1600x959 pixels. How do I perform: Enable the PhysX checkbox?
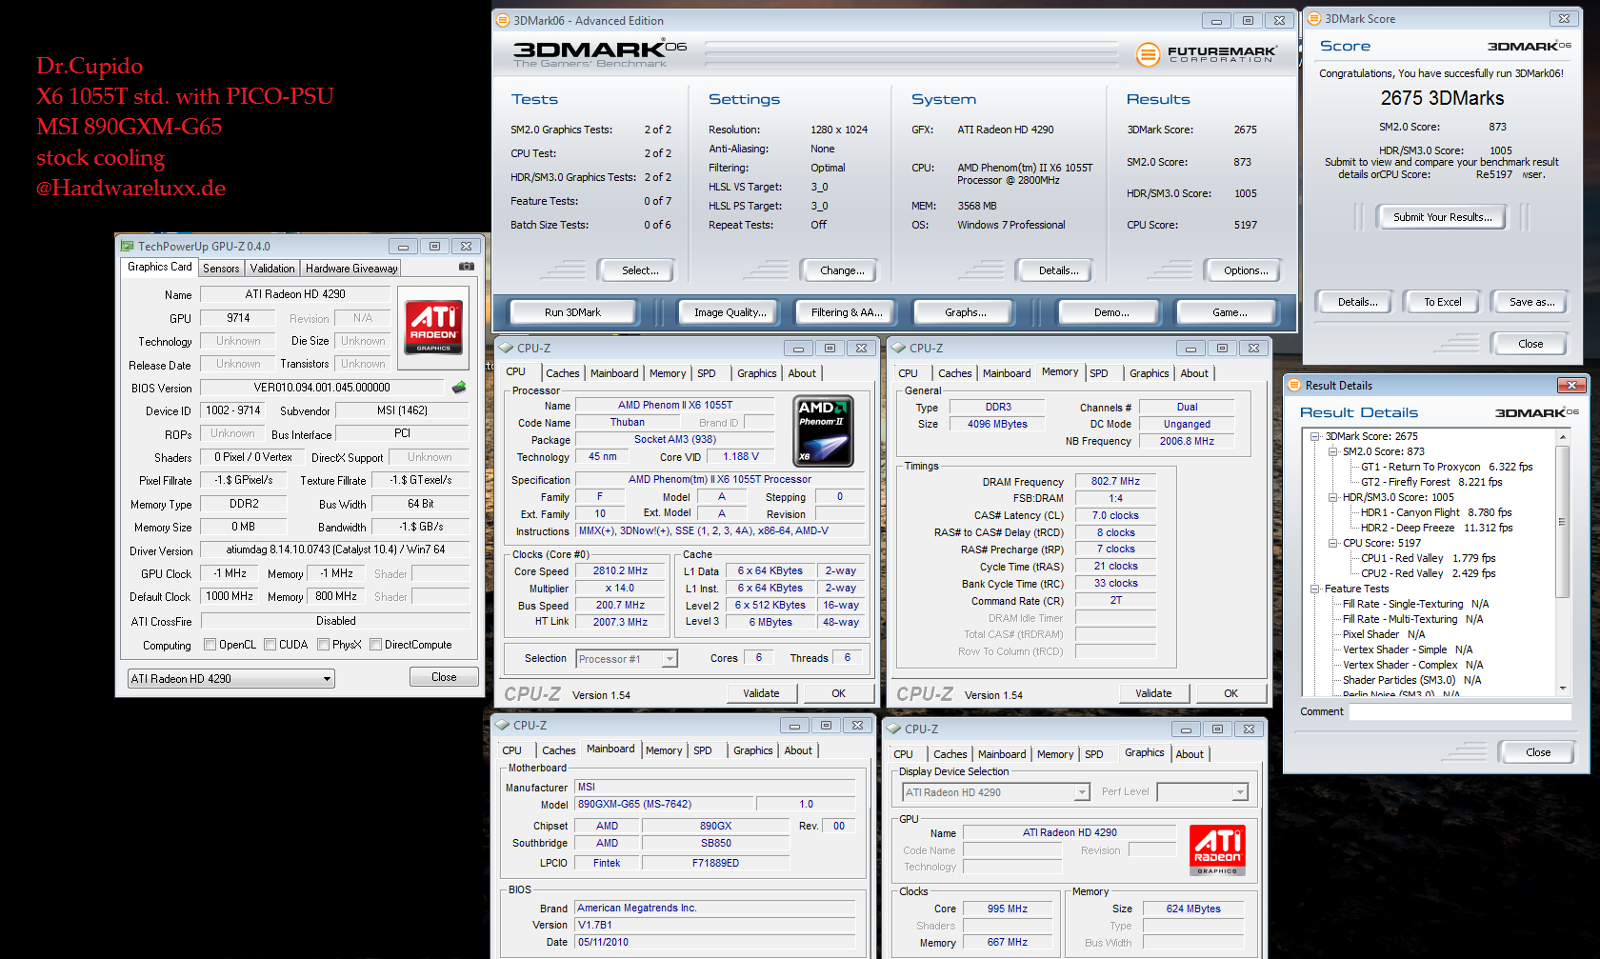coord(323,645)
